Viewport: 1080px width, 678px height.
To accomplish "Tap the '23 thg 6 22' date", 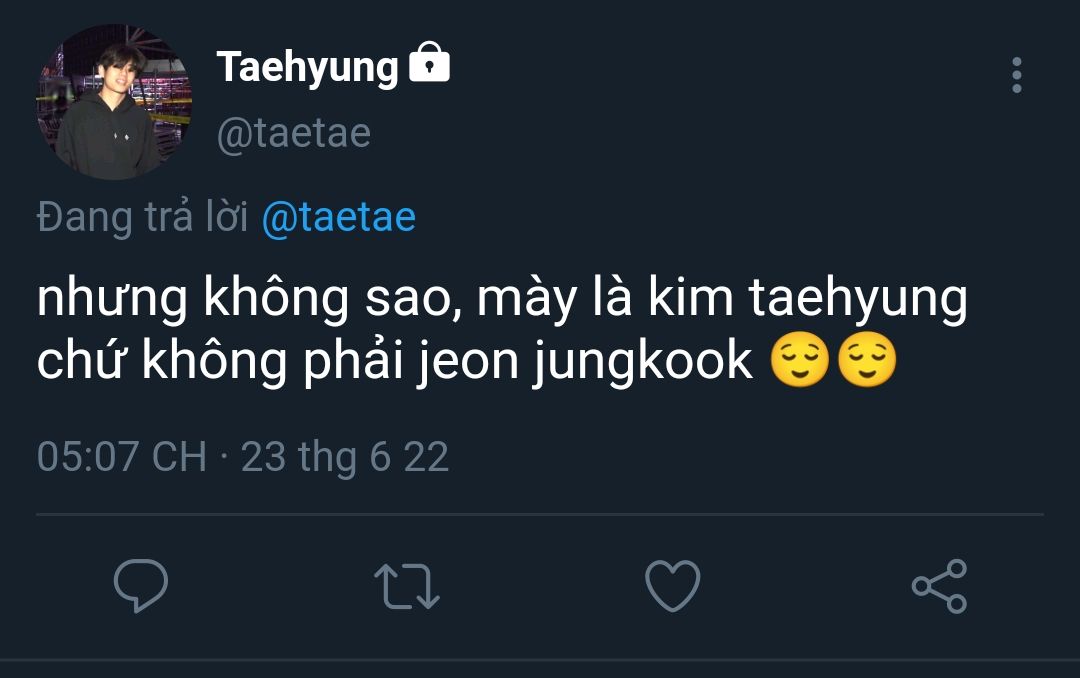I will click(344, 457).
